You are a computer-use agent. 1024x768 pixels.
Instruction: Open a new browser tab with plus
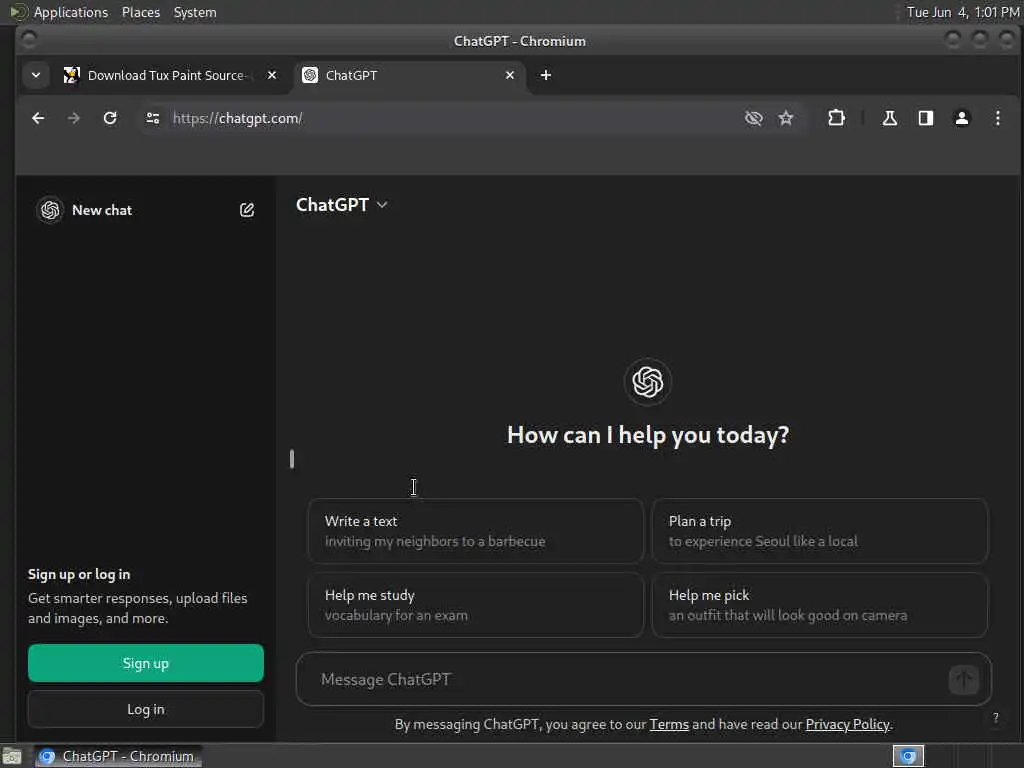546,75
